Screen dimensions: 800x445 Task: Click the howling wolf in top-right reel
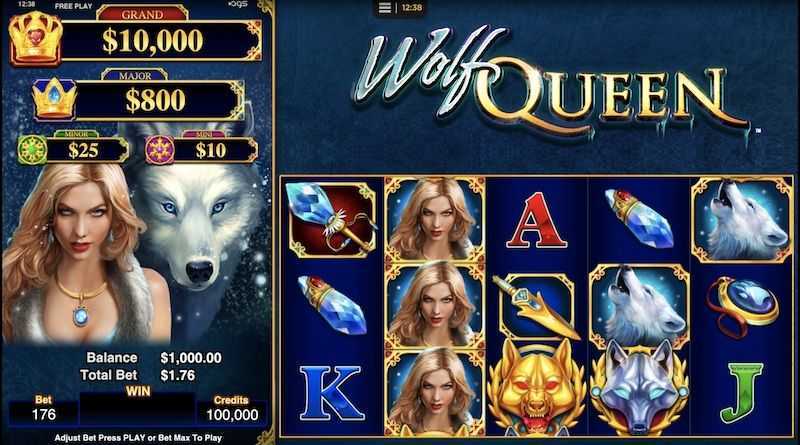click(x=741, y=220)
